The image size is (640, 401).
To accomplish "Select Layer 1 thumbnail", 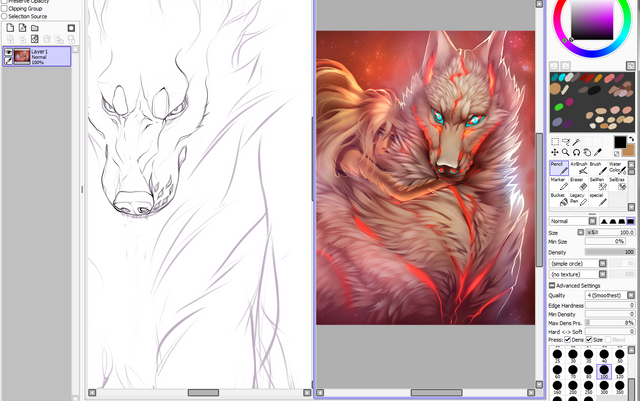I will click(22, 56).
